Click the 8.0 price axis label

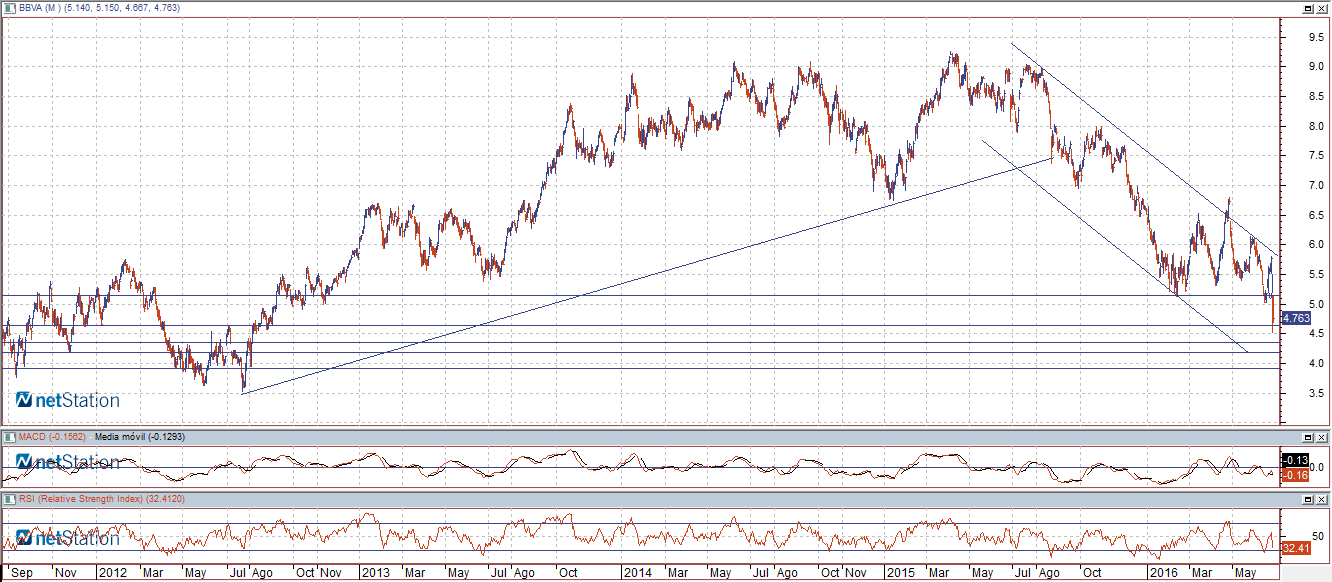[x=1317, y=127]
